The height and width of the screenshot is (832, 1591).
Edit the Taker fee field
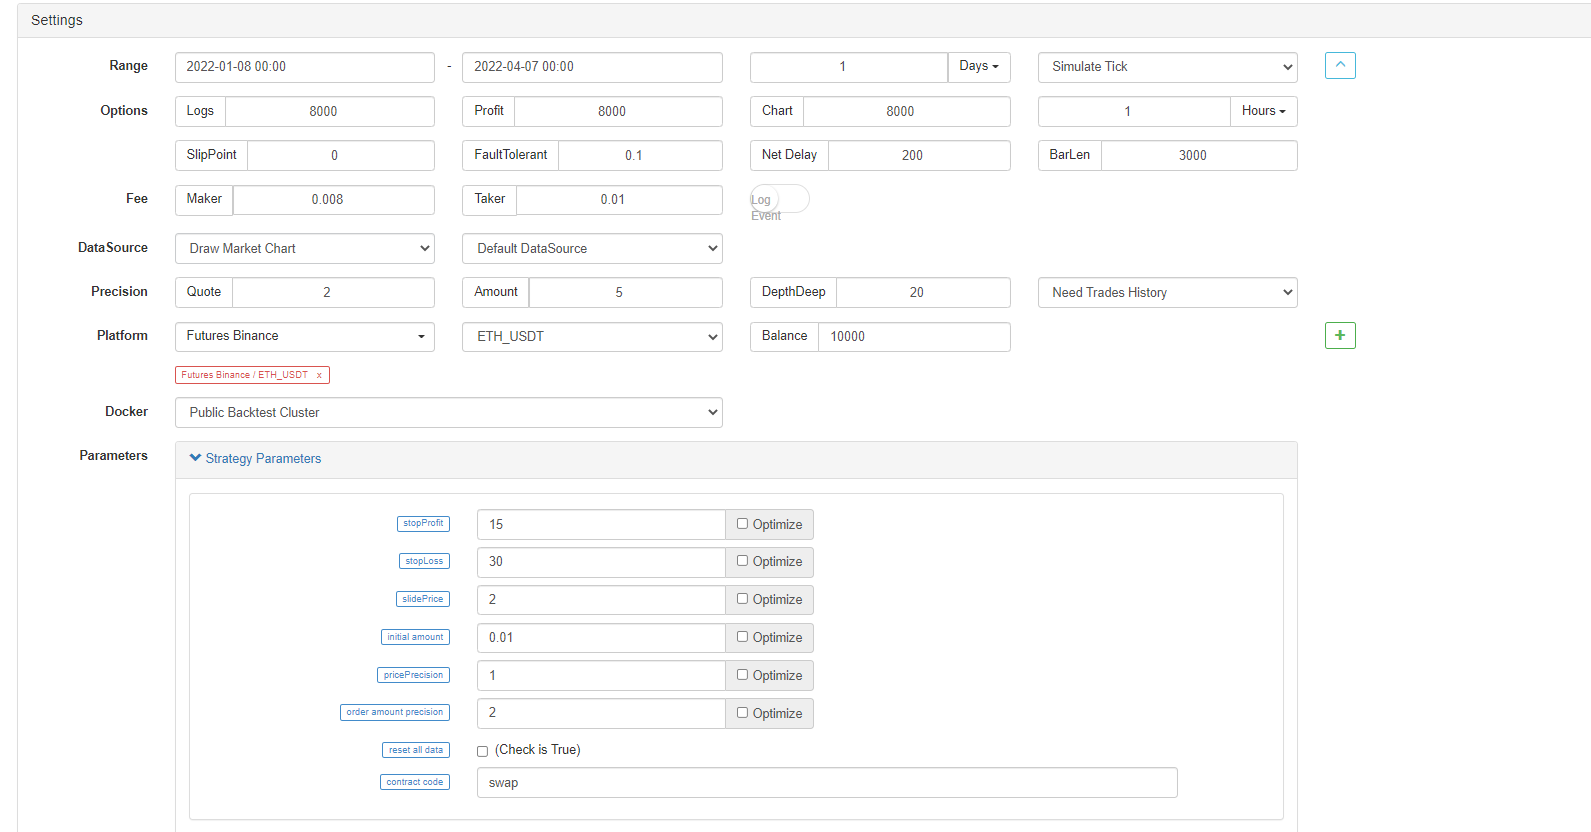[x=619, y=199]
